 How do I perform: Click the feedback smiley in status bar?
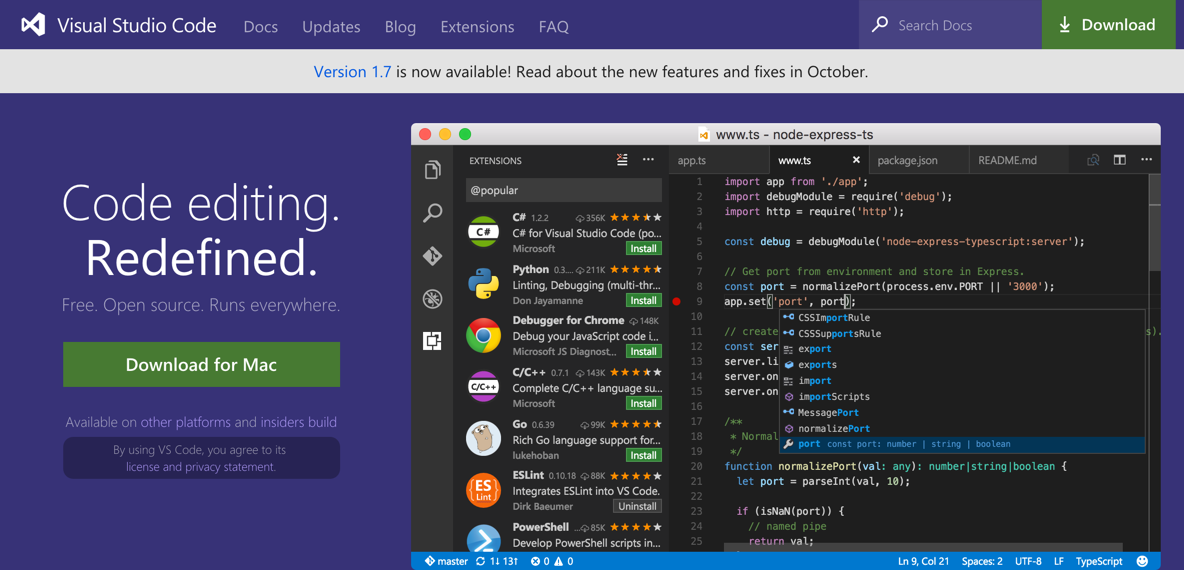1142,561
